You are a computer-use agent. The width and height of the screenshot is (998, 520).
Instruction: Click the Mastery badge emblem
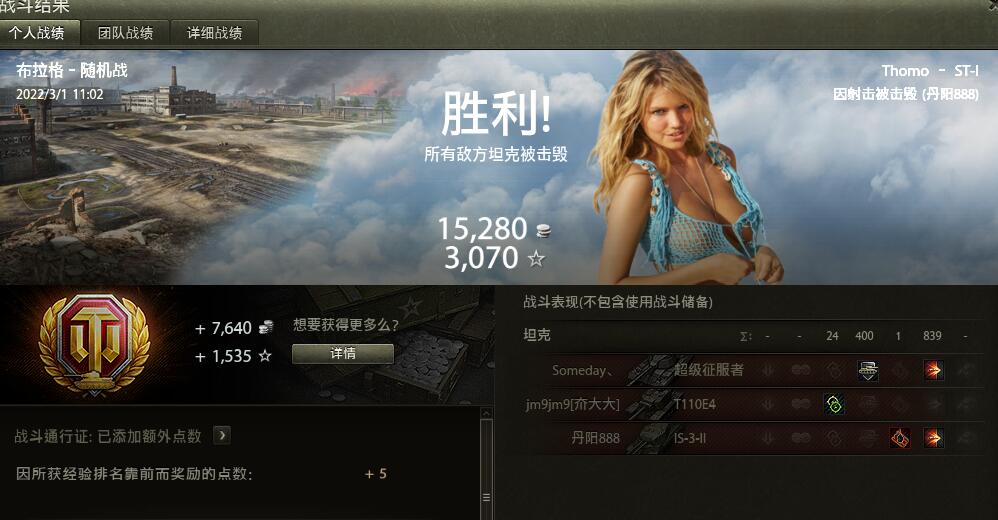95,344
